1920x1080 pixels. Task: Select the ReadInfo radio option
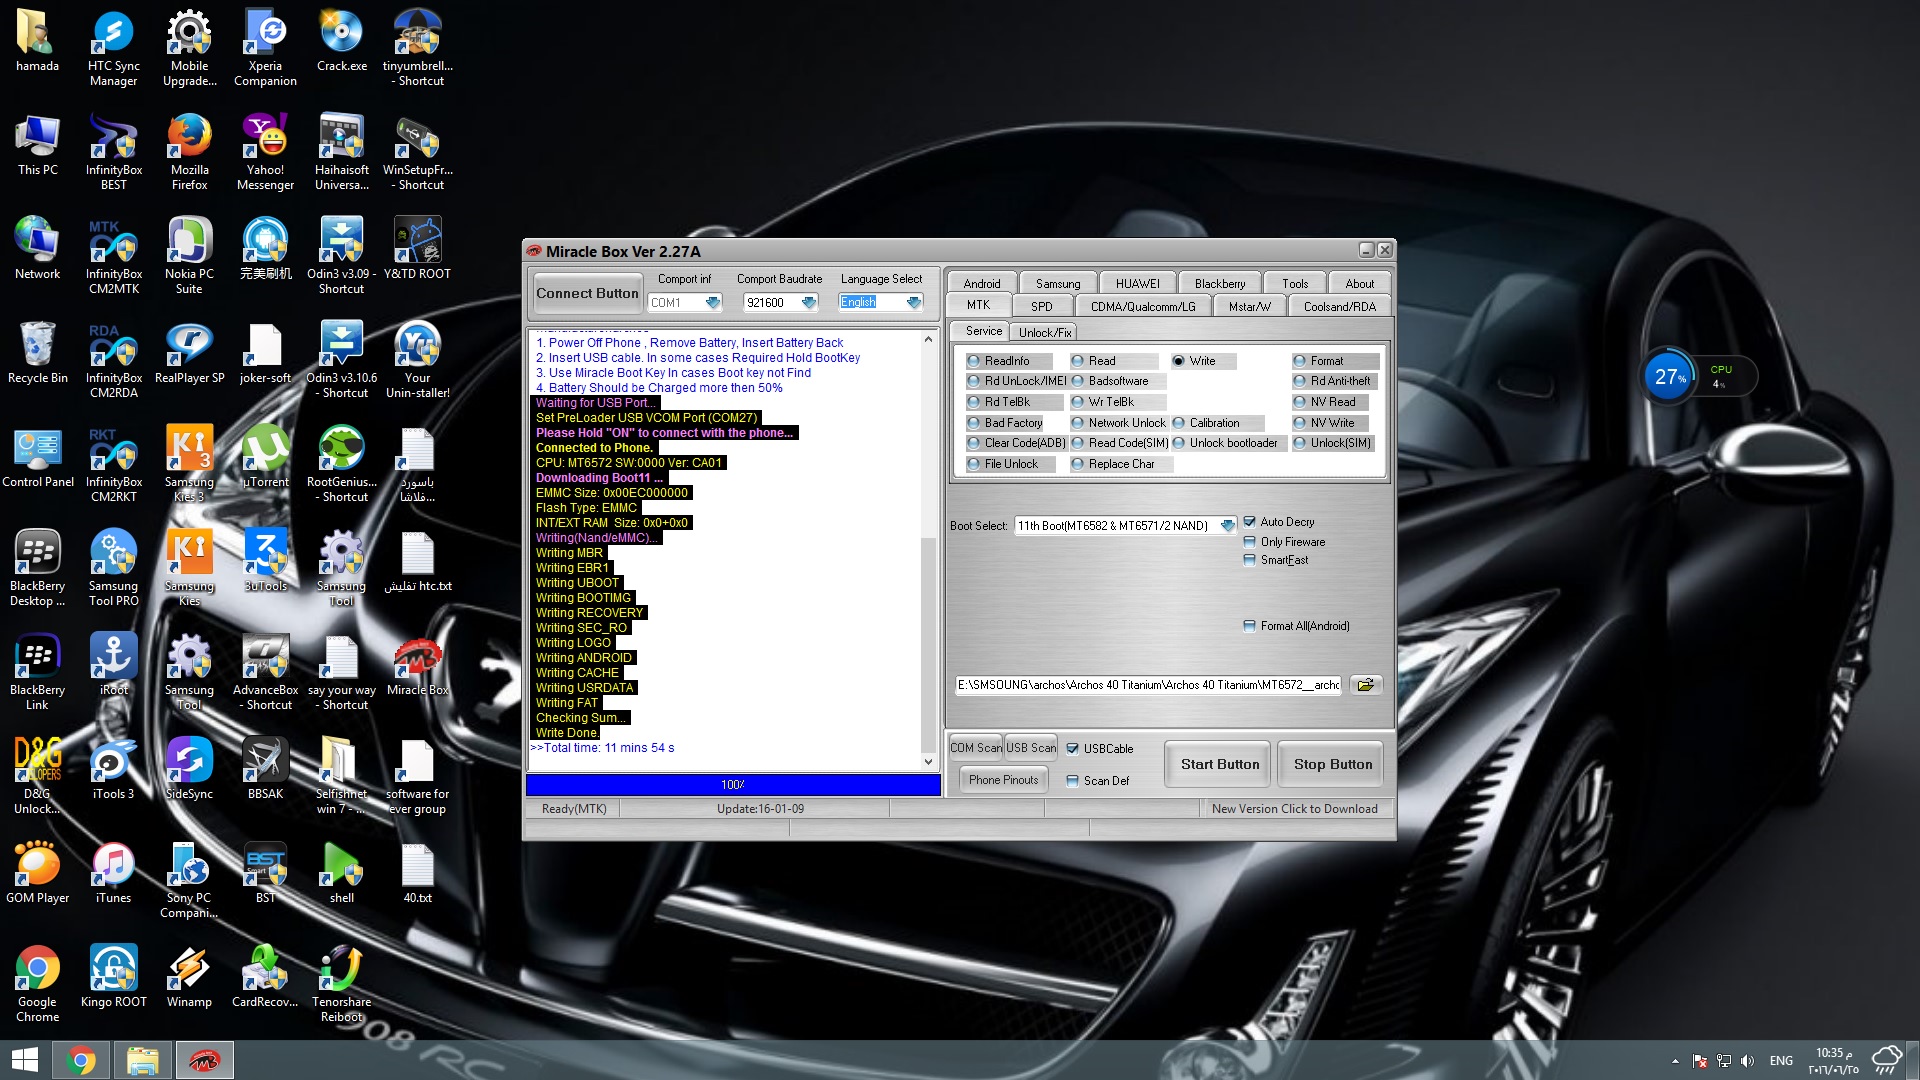pos(973,361)
